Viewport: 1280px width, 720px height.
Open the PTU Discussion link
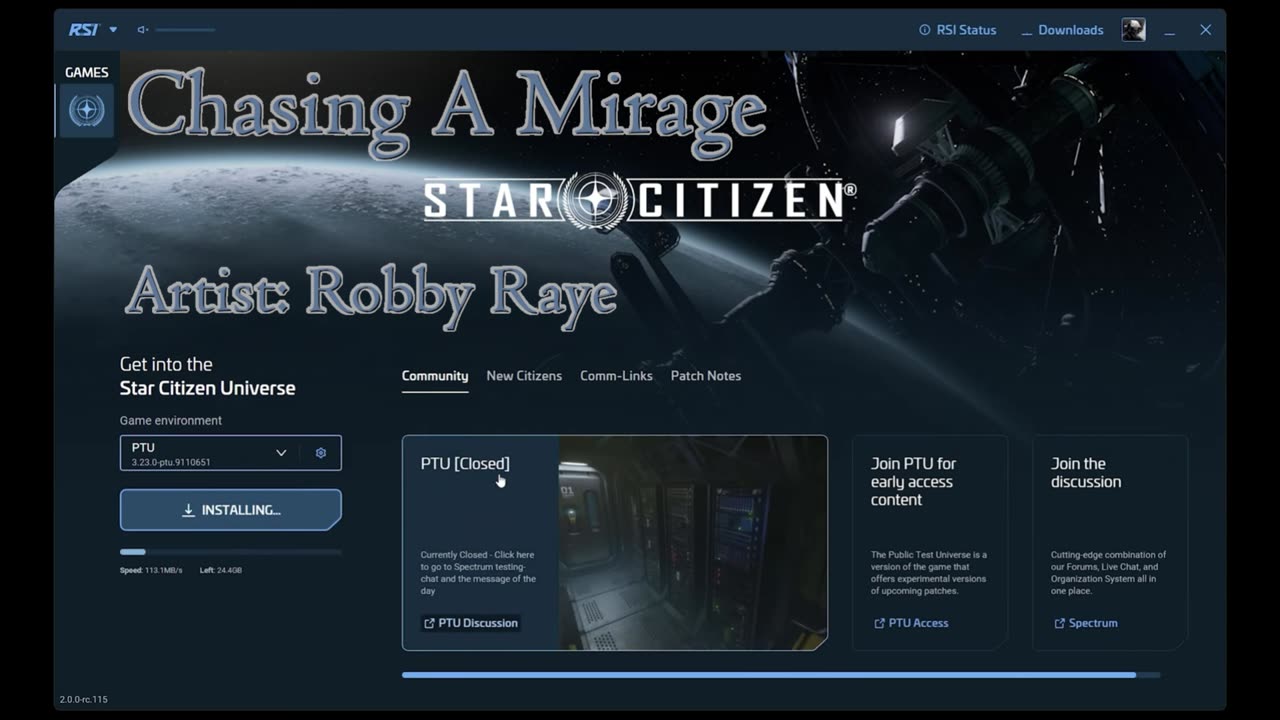pyautogui.click(x=471, y=623)
